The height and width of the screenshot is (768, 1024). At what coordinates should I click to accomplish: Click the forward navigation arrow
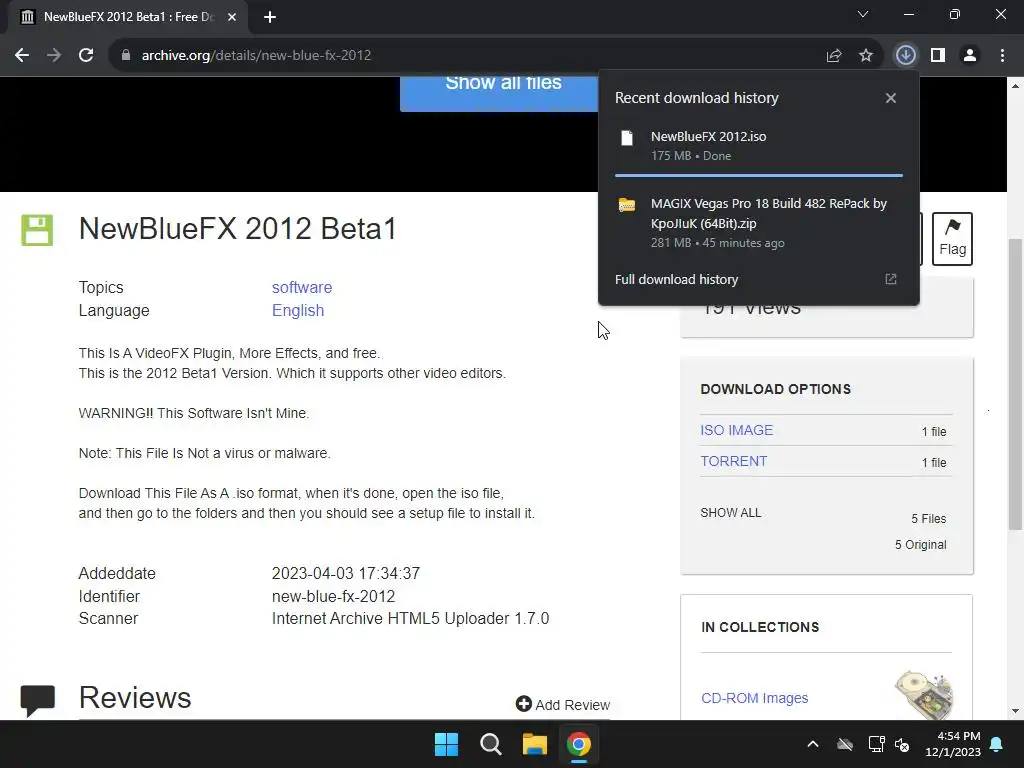[x=54, y=56]
